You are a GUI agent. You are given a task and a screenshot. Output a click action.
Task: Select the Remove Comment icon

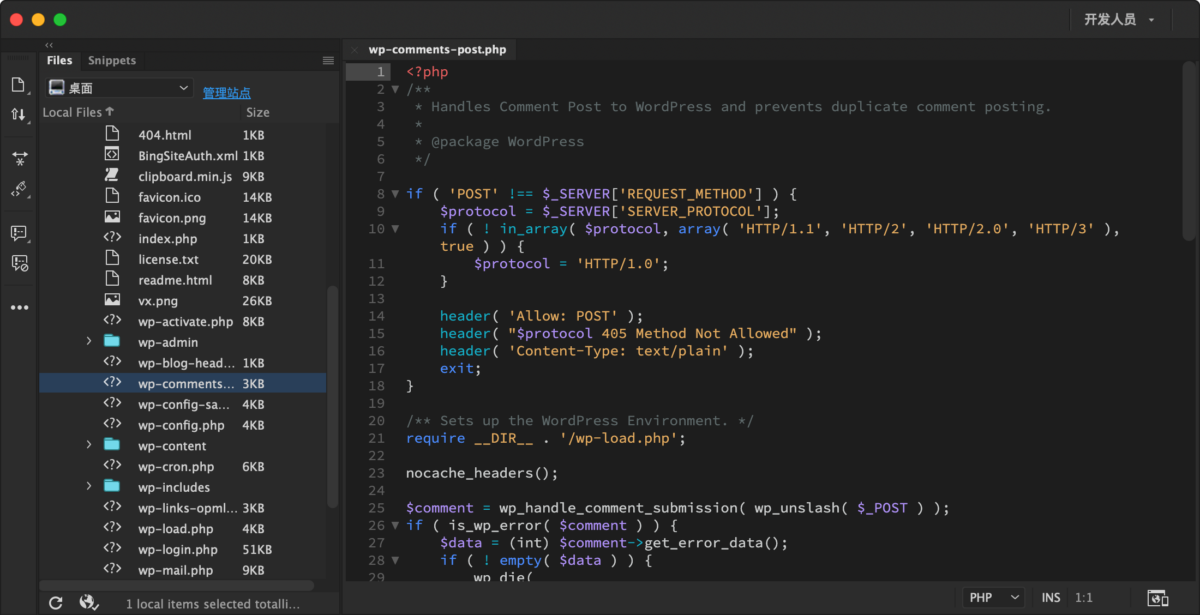click(19, 263)
